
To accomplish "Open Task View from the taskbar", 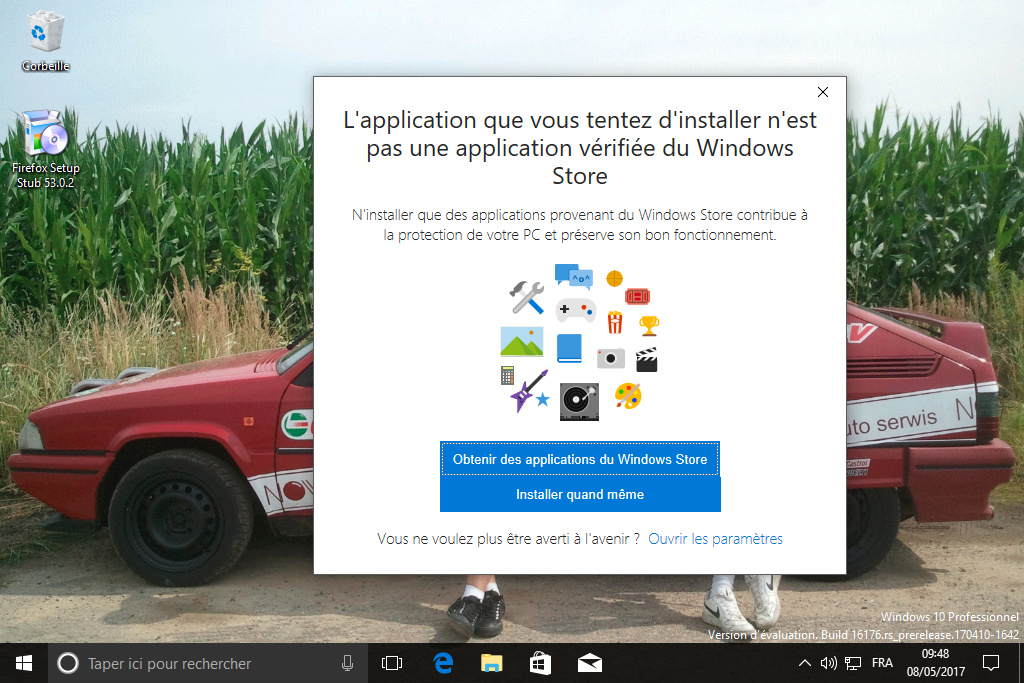I will tap(392, 663).
